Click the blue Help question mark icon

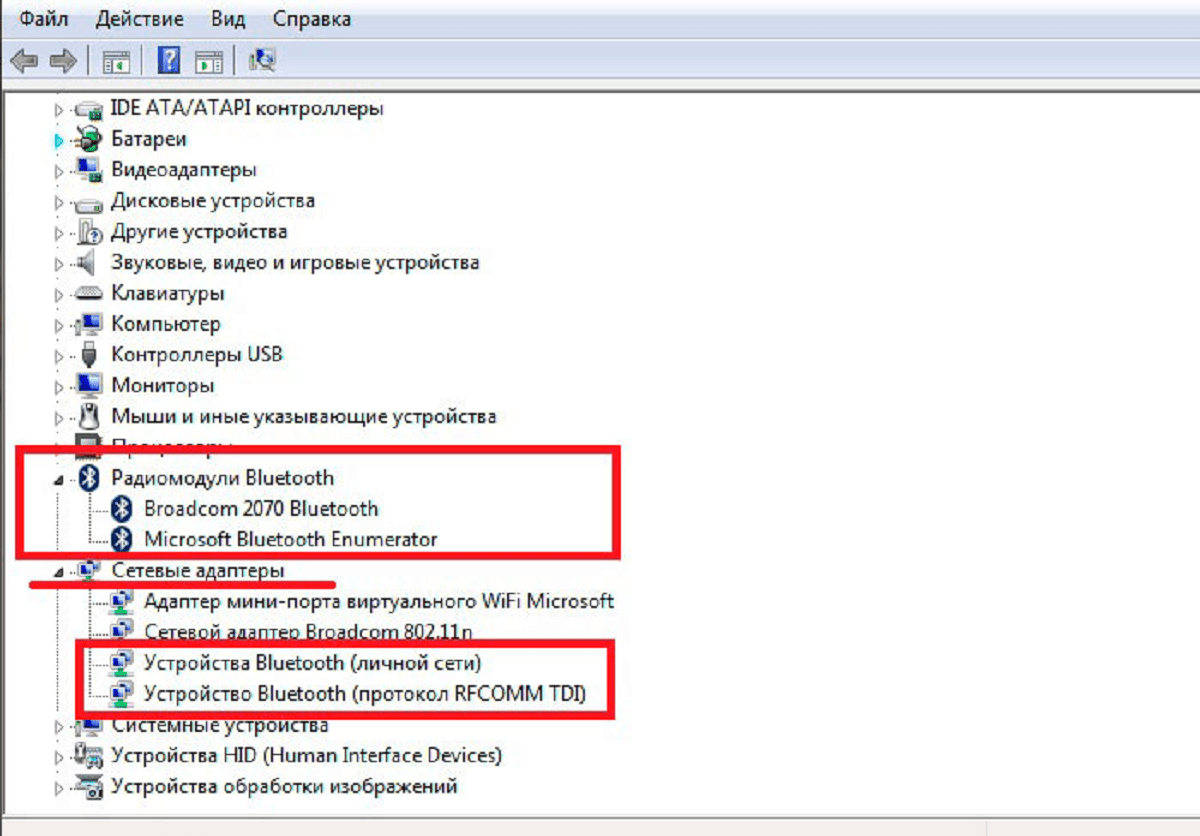point(169,61)
